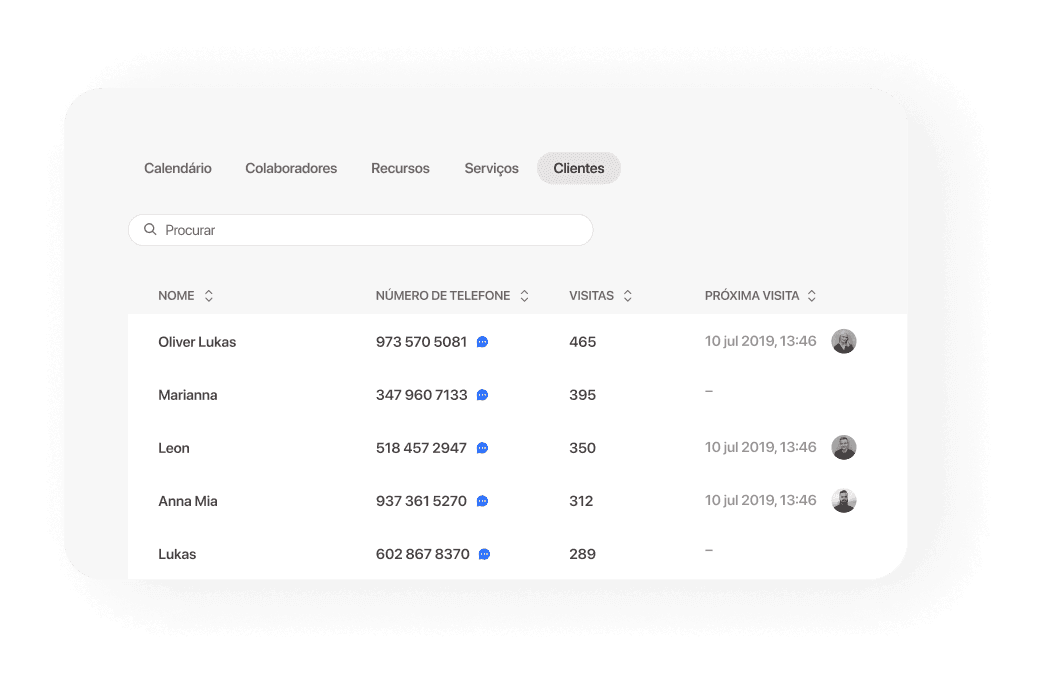Open the Colaboradores tab

click(291, 168)
